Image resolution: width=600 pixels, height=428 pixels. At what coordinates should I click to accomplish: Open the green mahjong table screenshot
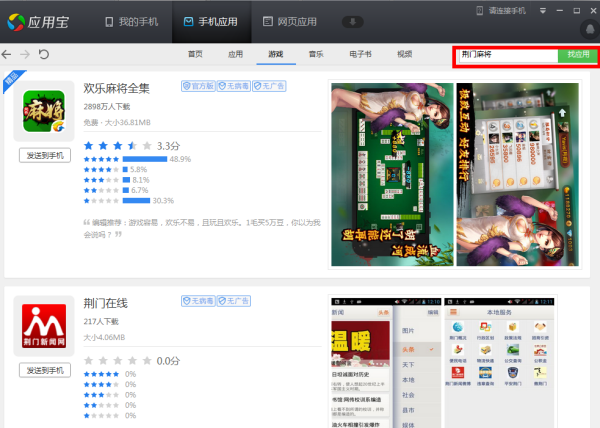pos(392,174)
